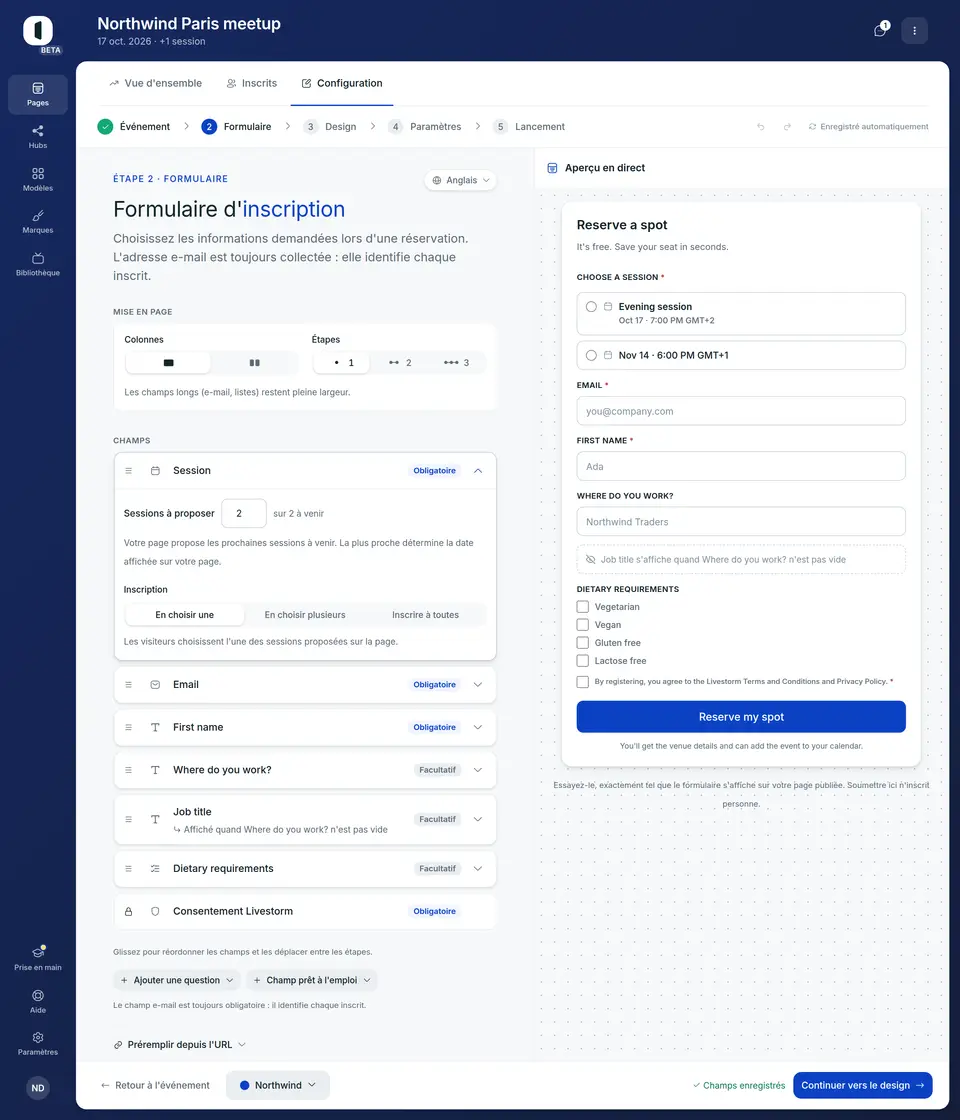Click the lock icon on Consentement Livestorm

[x=129, y=911]
